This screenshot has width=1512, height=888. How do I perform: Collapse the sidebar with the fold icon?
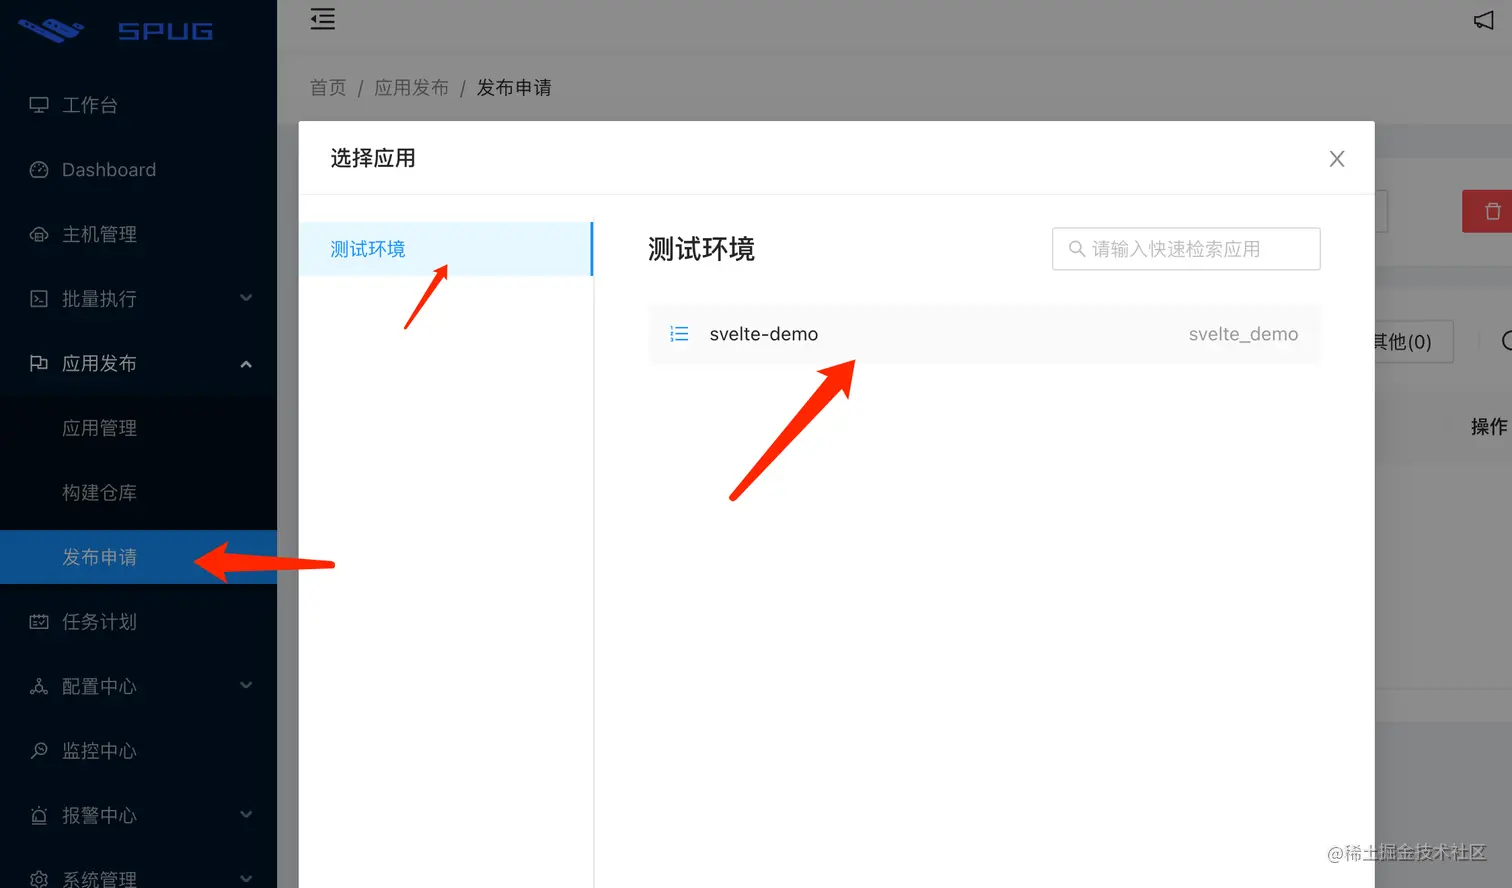point(322,19)
